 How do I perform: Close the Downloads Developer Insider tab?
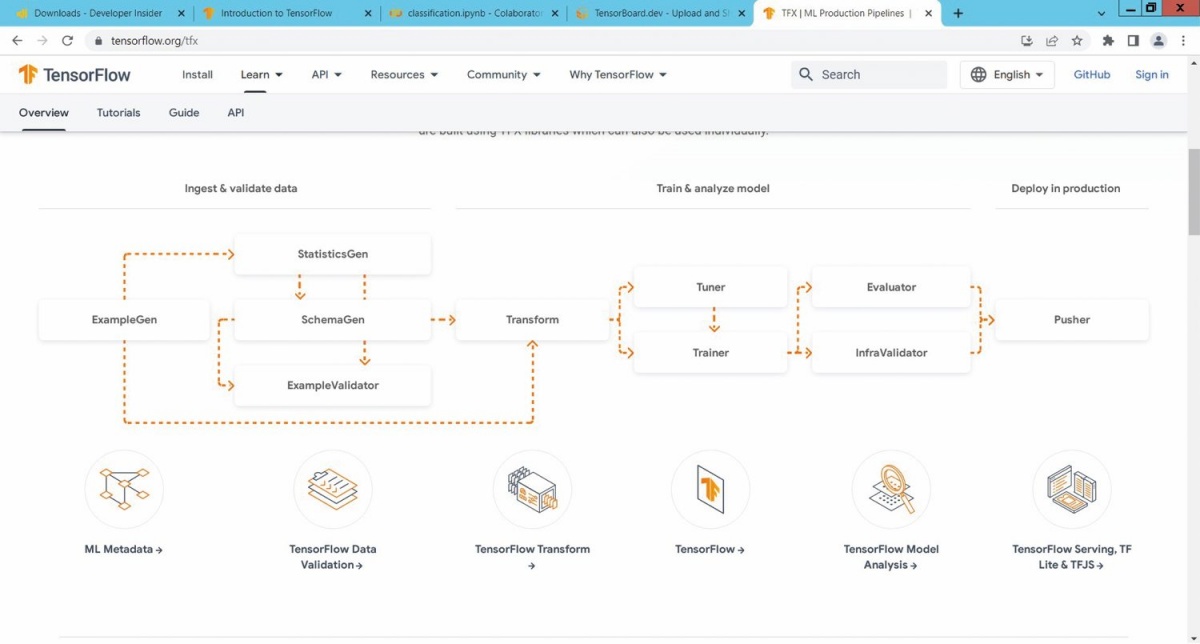(x=180, y=13)
